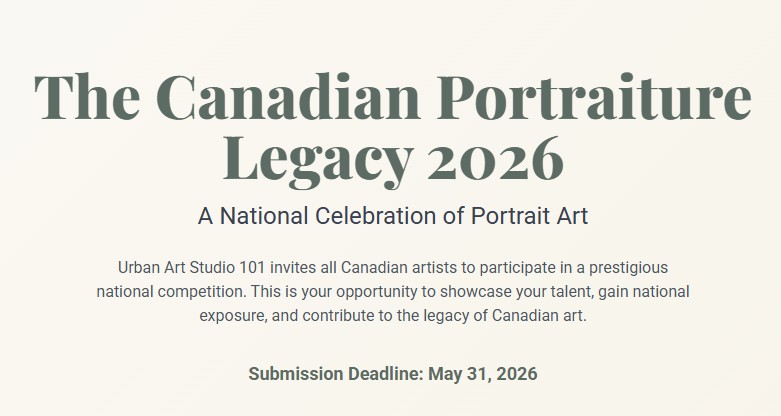Viewport: 781px width, 416px height.
Task: Click the word "exposure" in the paragraph
Action: click(232, 316)
